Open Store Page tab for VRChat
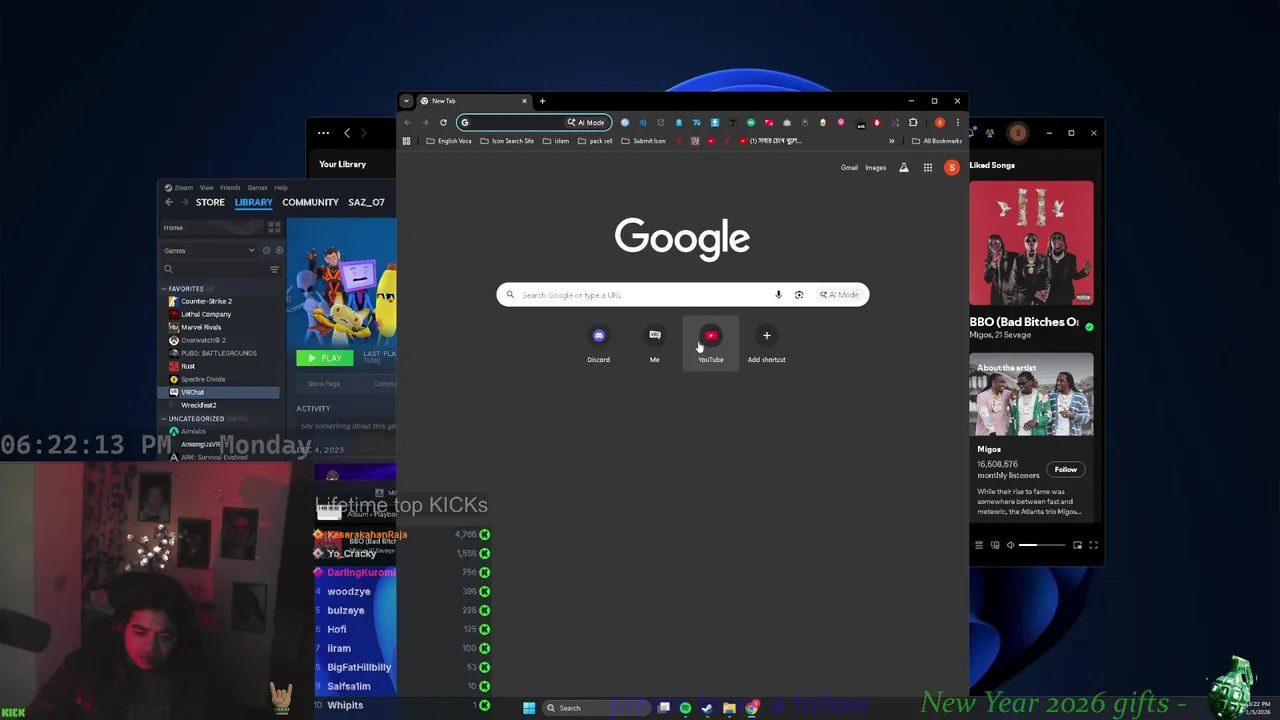 [x=324, y=384]
